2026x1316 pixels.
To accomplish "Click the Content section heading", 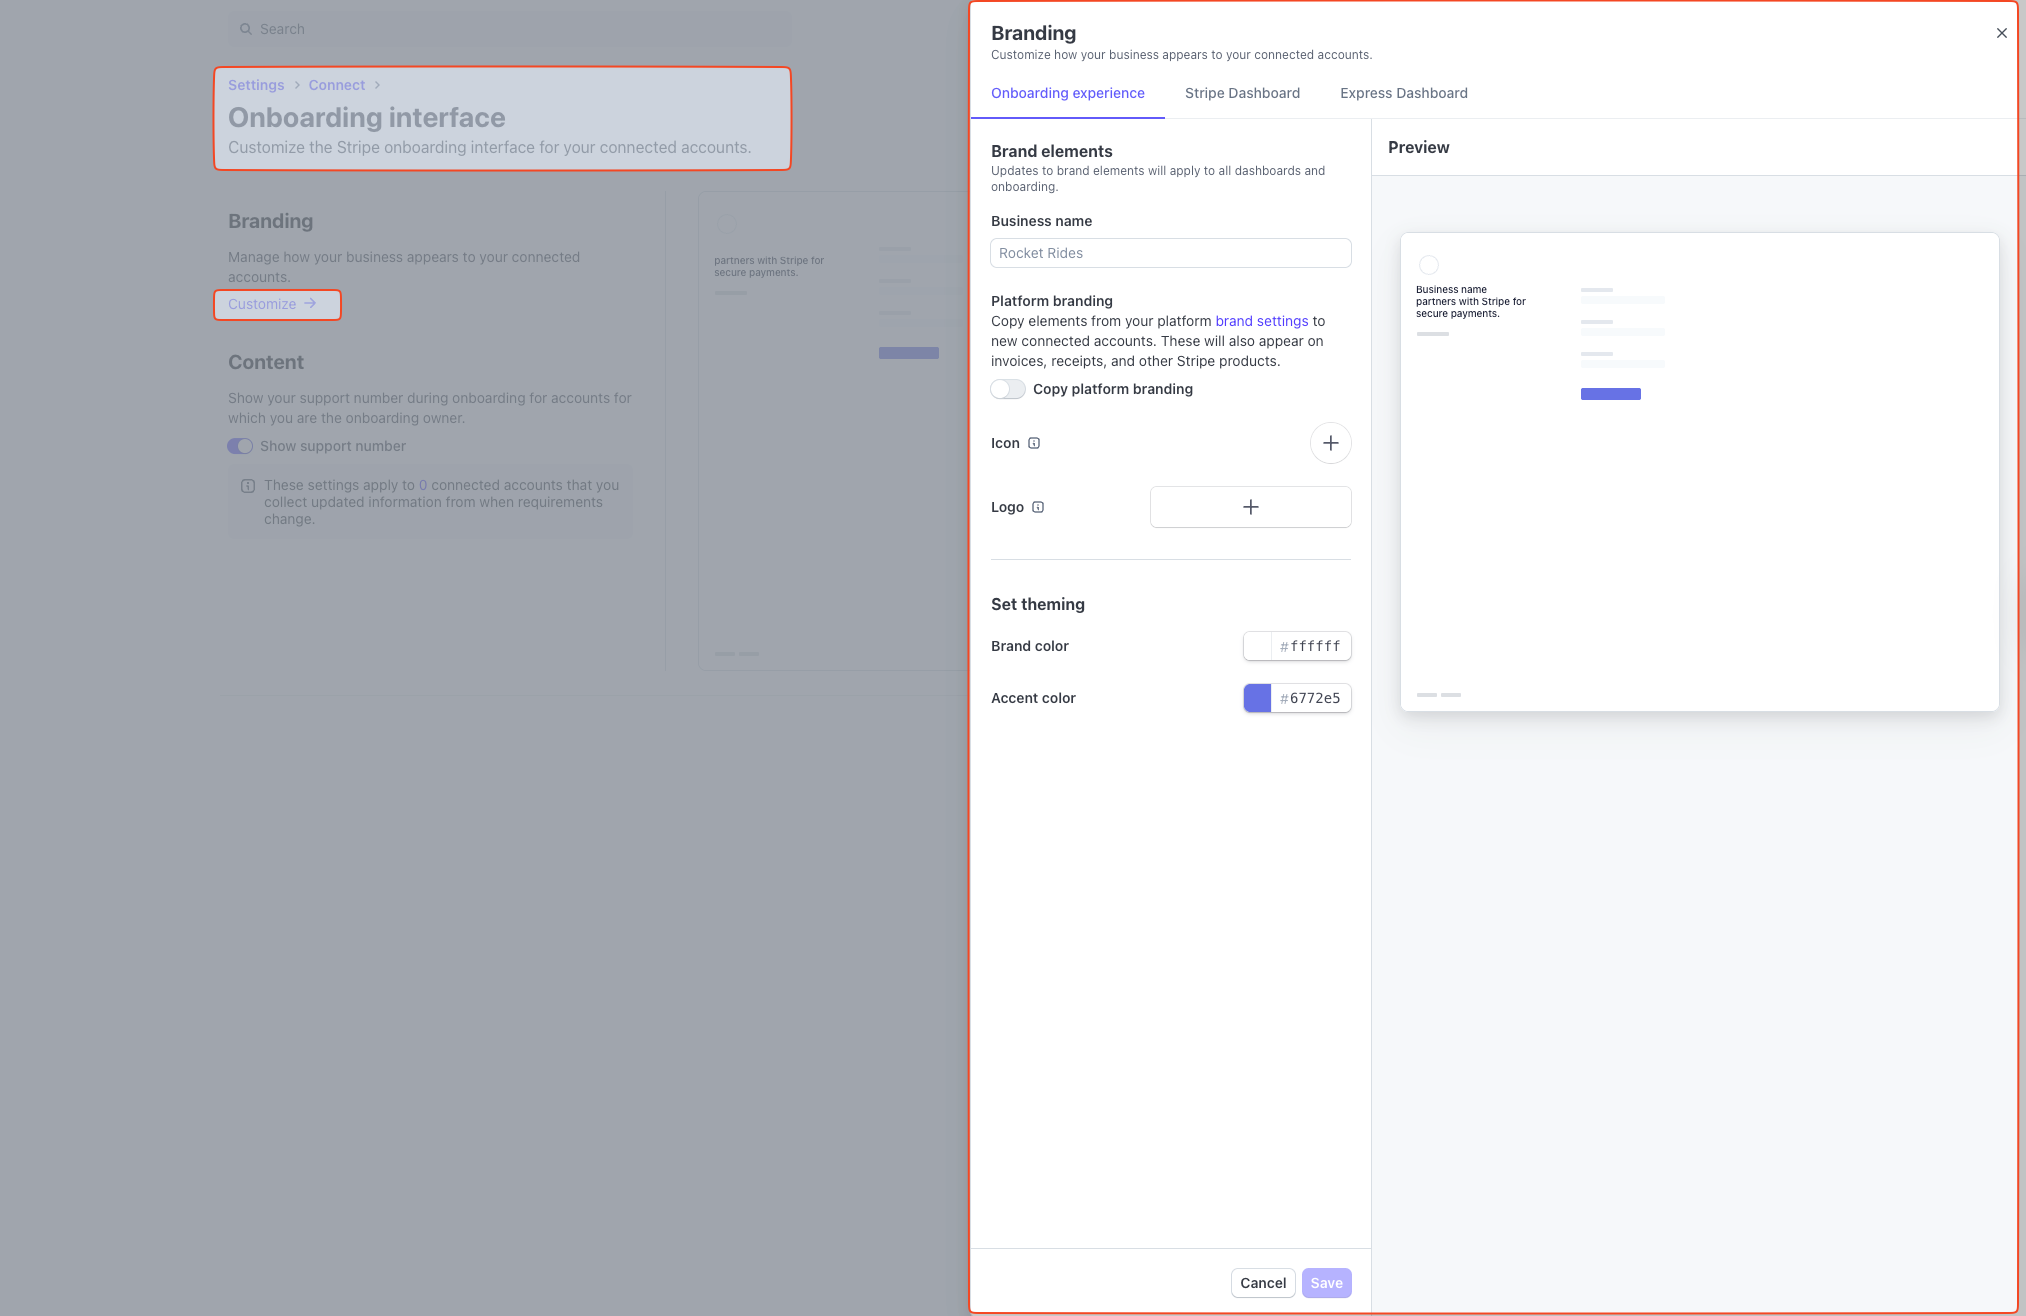I will click(265, 362).
